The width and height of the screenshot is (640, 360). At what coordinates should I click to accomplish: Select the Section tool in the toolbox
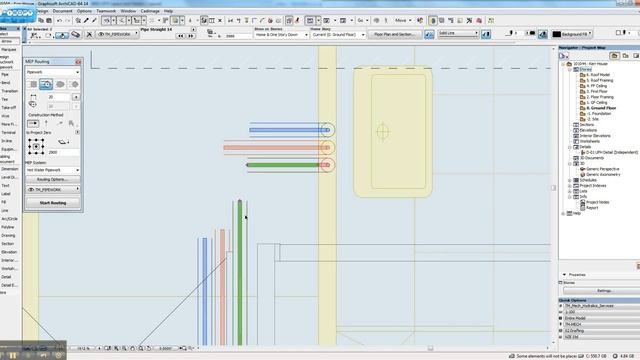(7, 244)
